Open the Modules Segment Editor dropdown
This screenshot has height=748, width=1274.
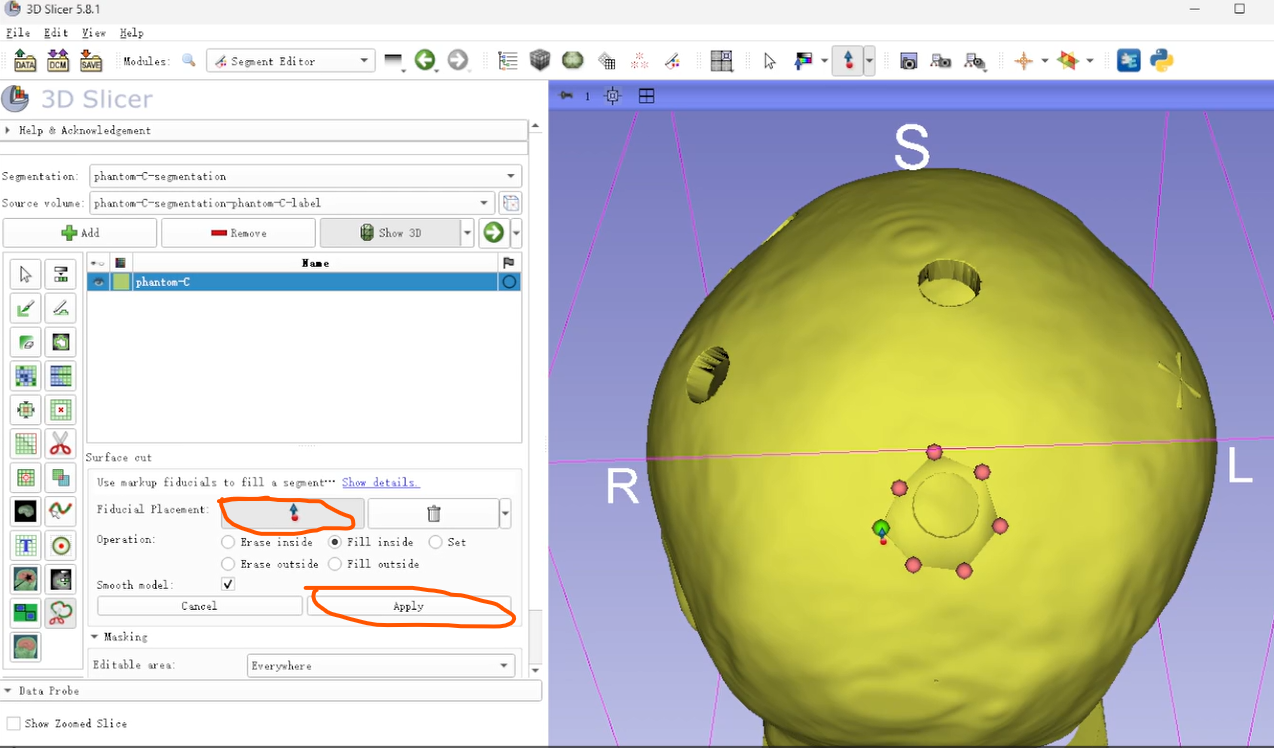[x=291, y=61]
